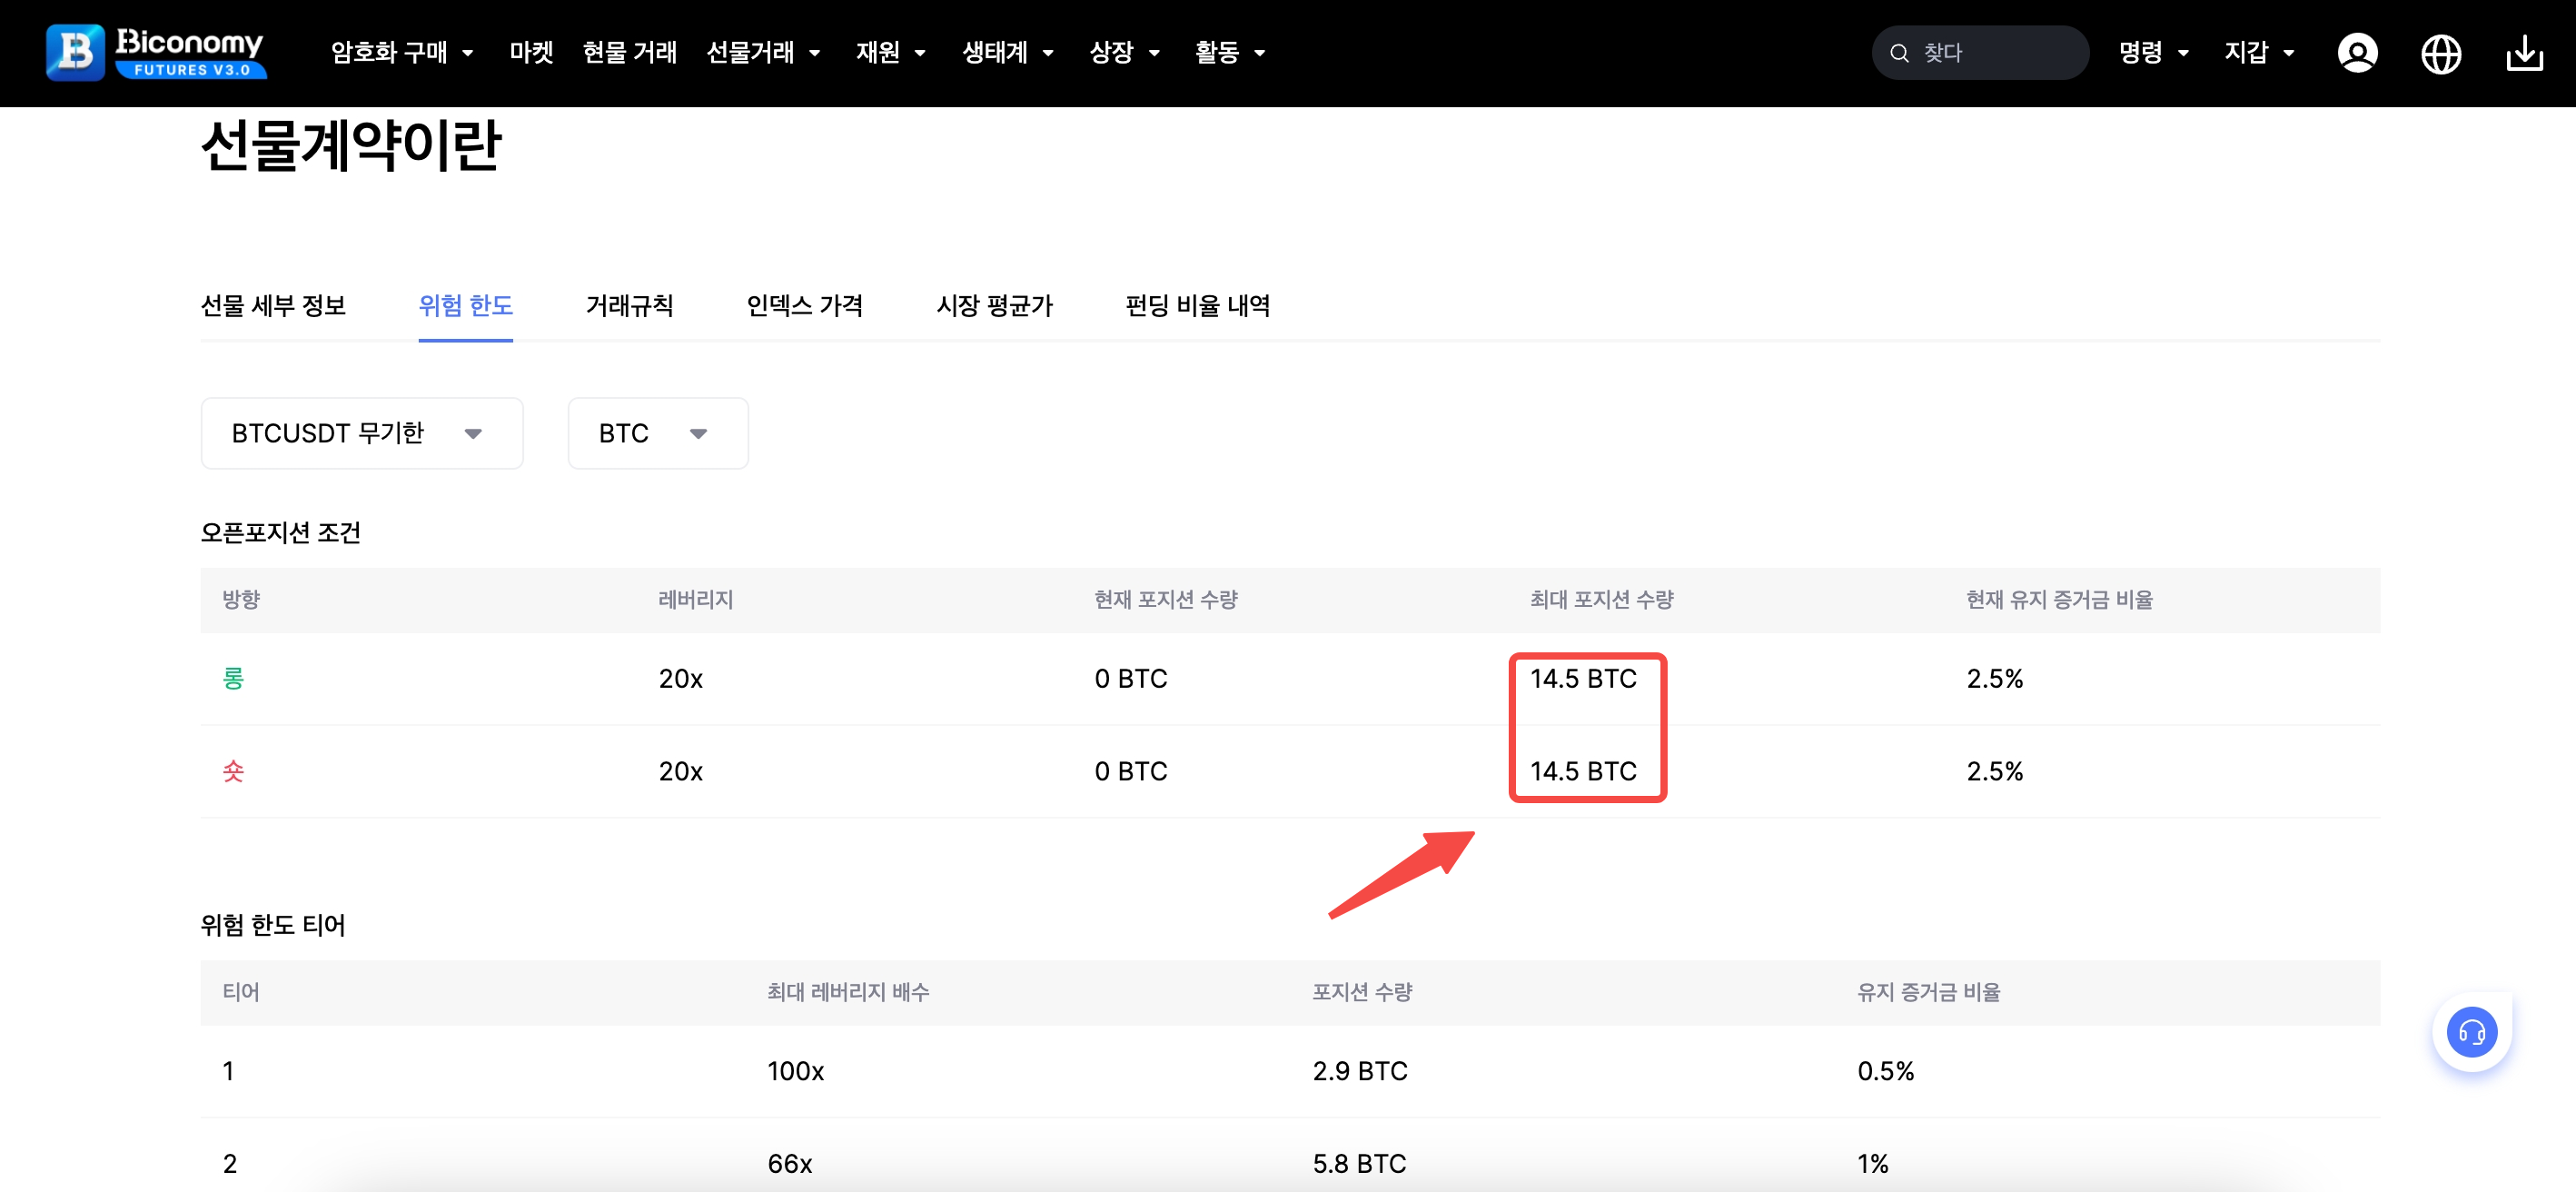This screenshot has width=2576, height=1192.
Task: Click the green 롱 direction label
Action: point(233,679)
